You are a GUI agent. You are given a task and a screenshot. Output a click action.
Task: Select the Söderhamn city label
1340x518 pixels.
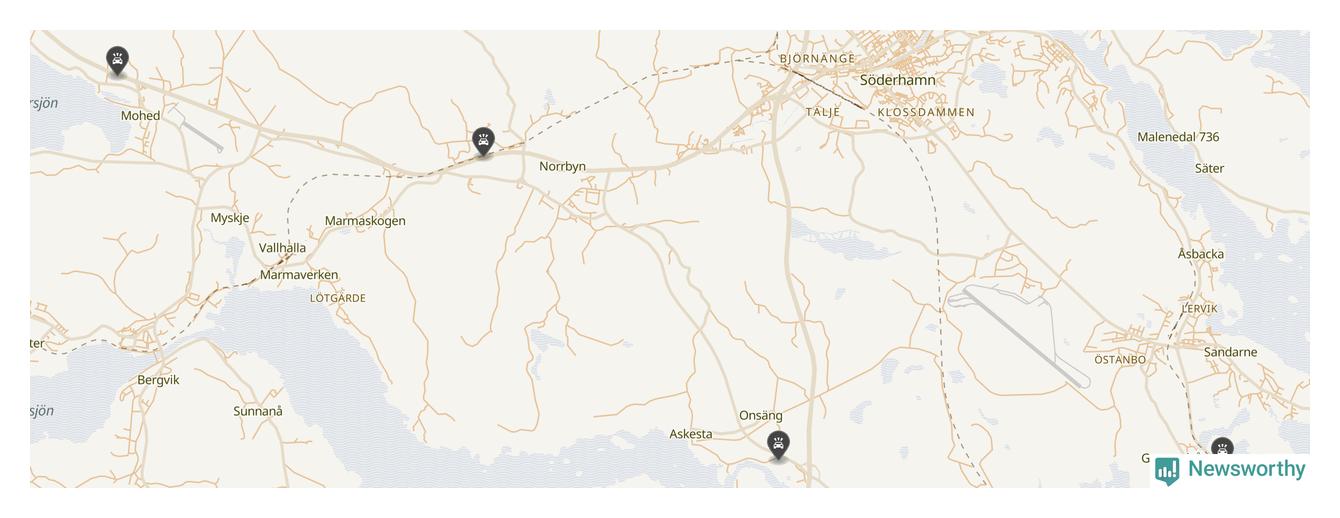(898, 80)
